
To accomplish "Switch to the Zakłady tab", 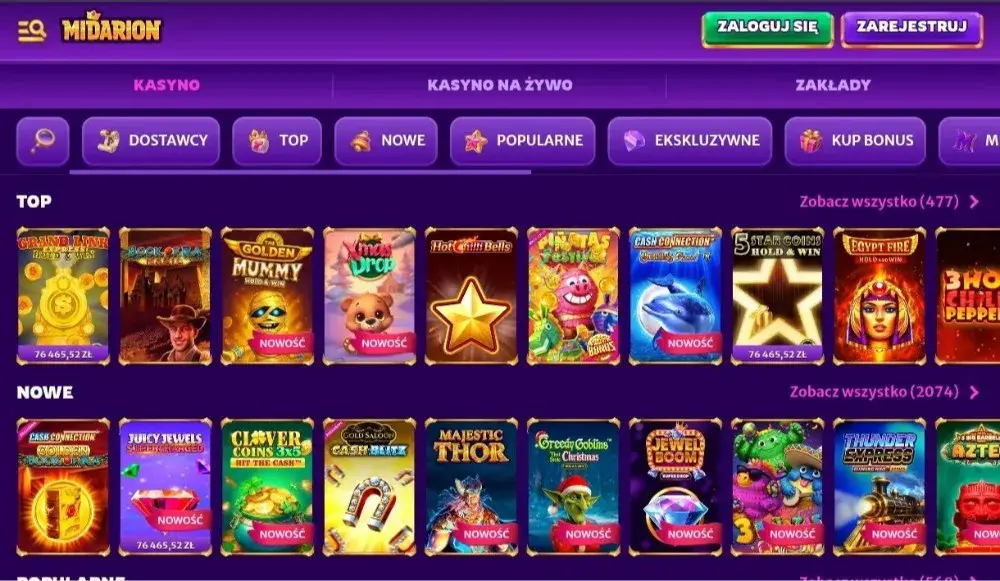I will [x=833, y=85].
